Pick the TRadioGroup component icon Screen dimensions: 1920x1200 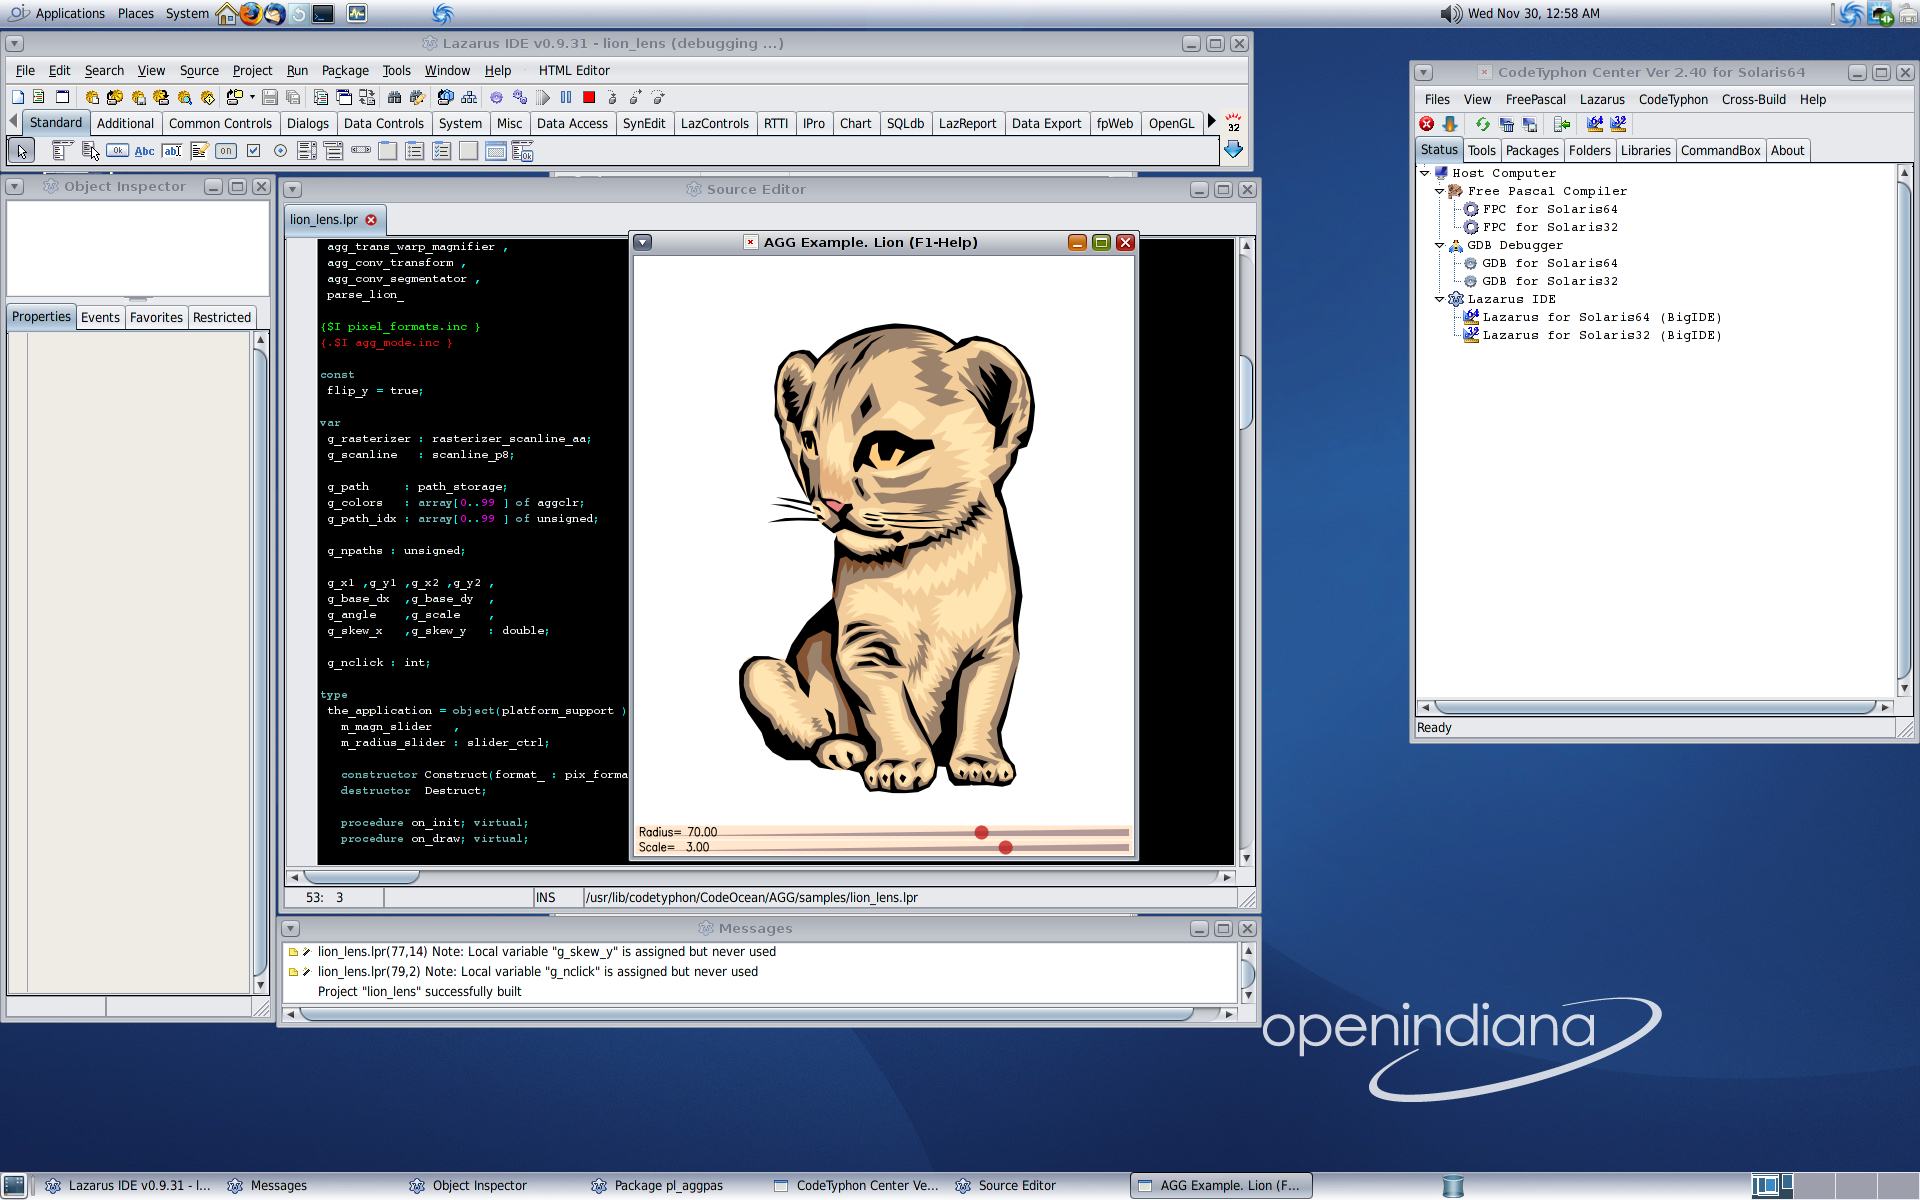coord(415,151)
